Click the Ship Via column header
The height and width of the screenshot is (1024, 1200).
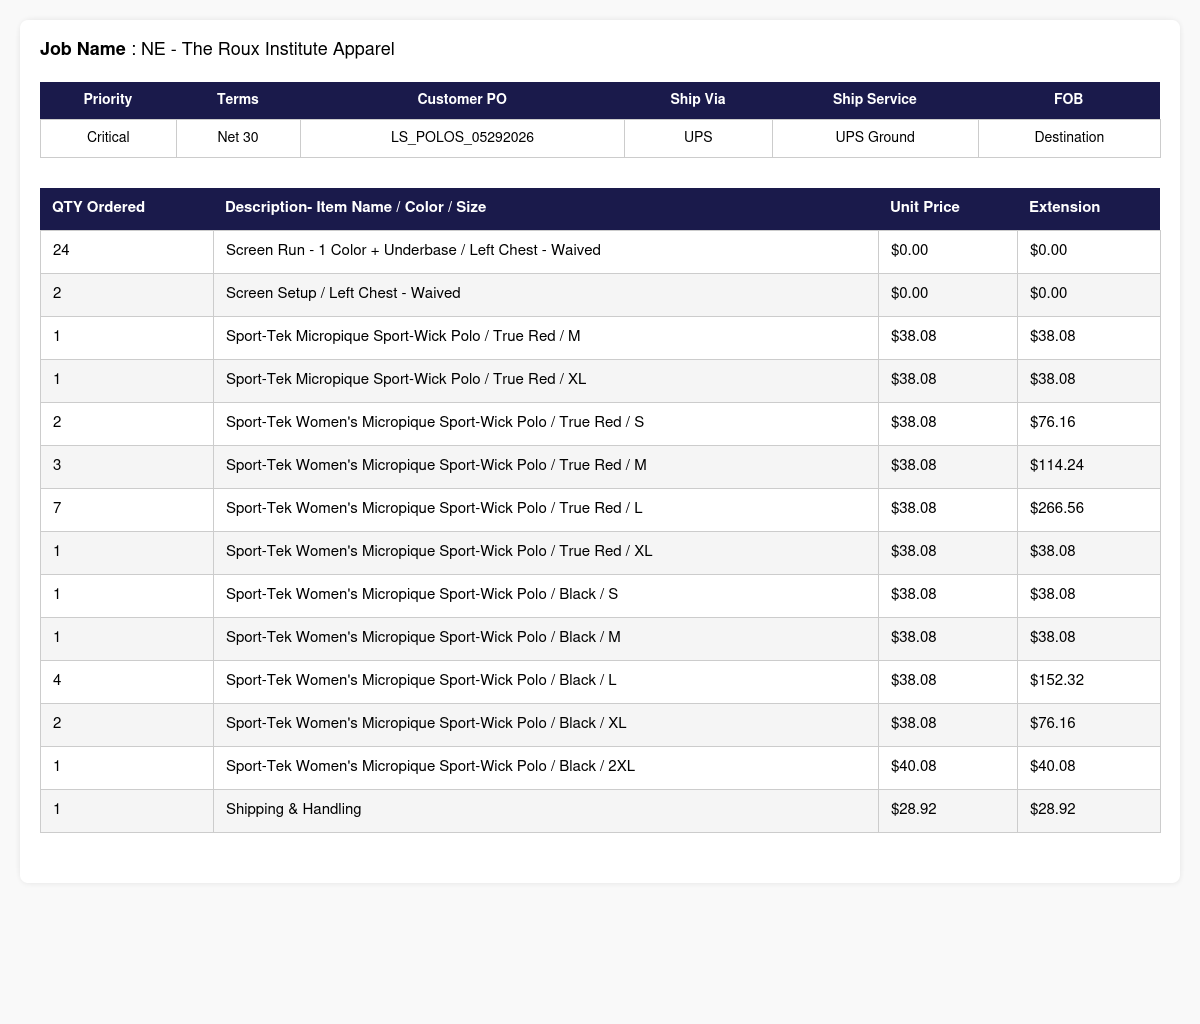(698, 99)
